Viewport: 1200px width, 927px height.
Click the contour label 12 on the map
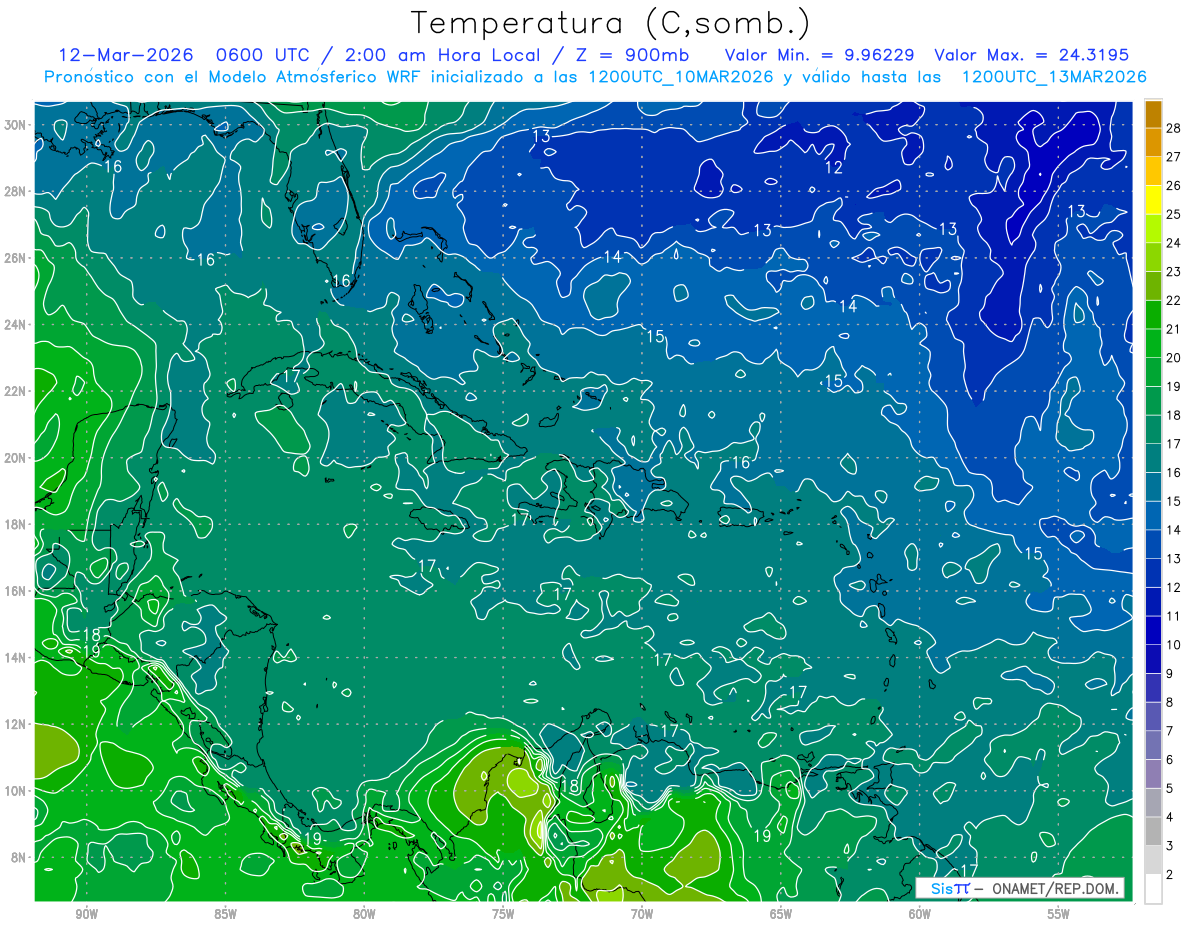point(834,168)
